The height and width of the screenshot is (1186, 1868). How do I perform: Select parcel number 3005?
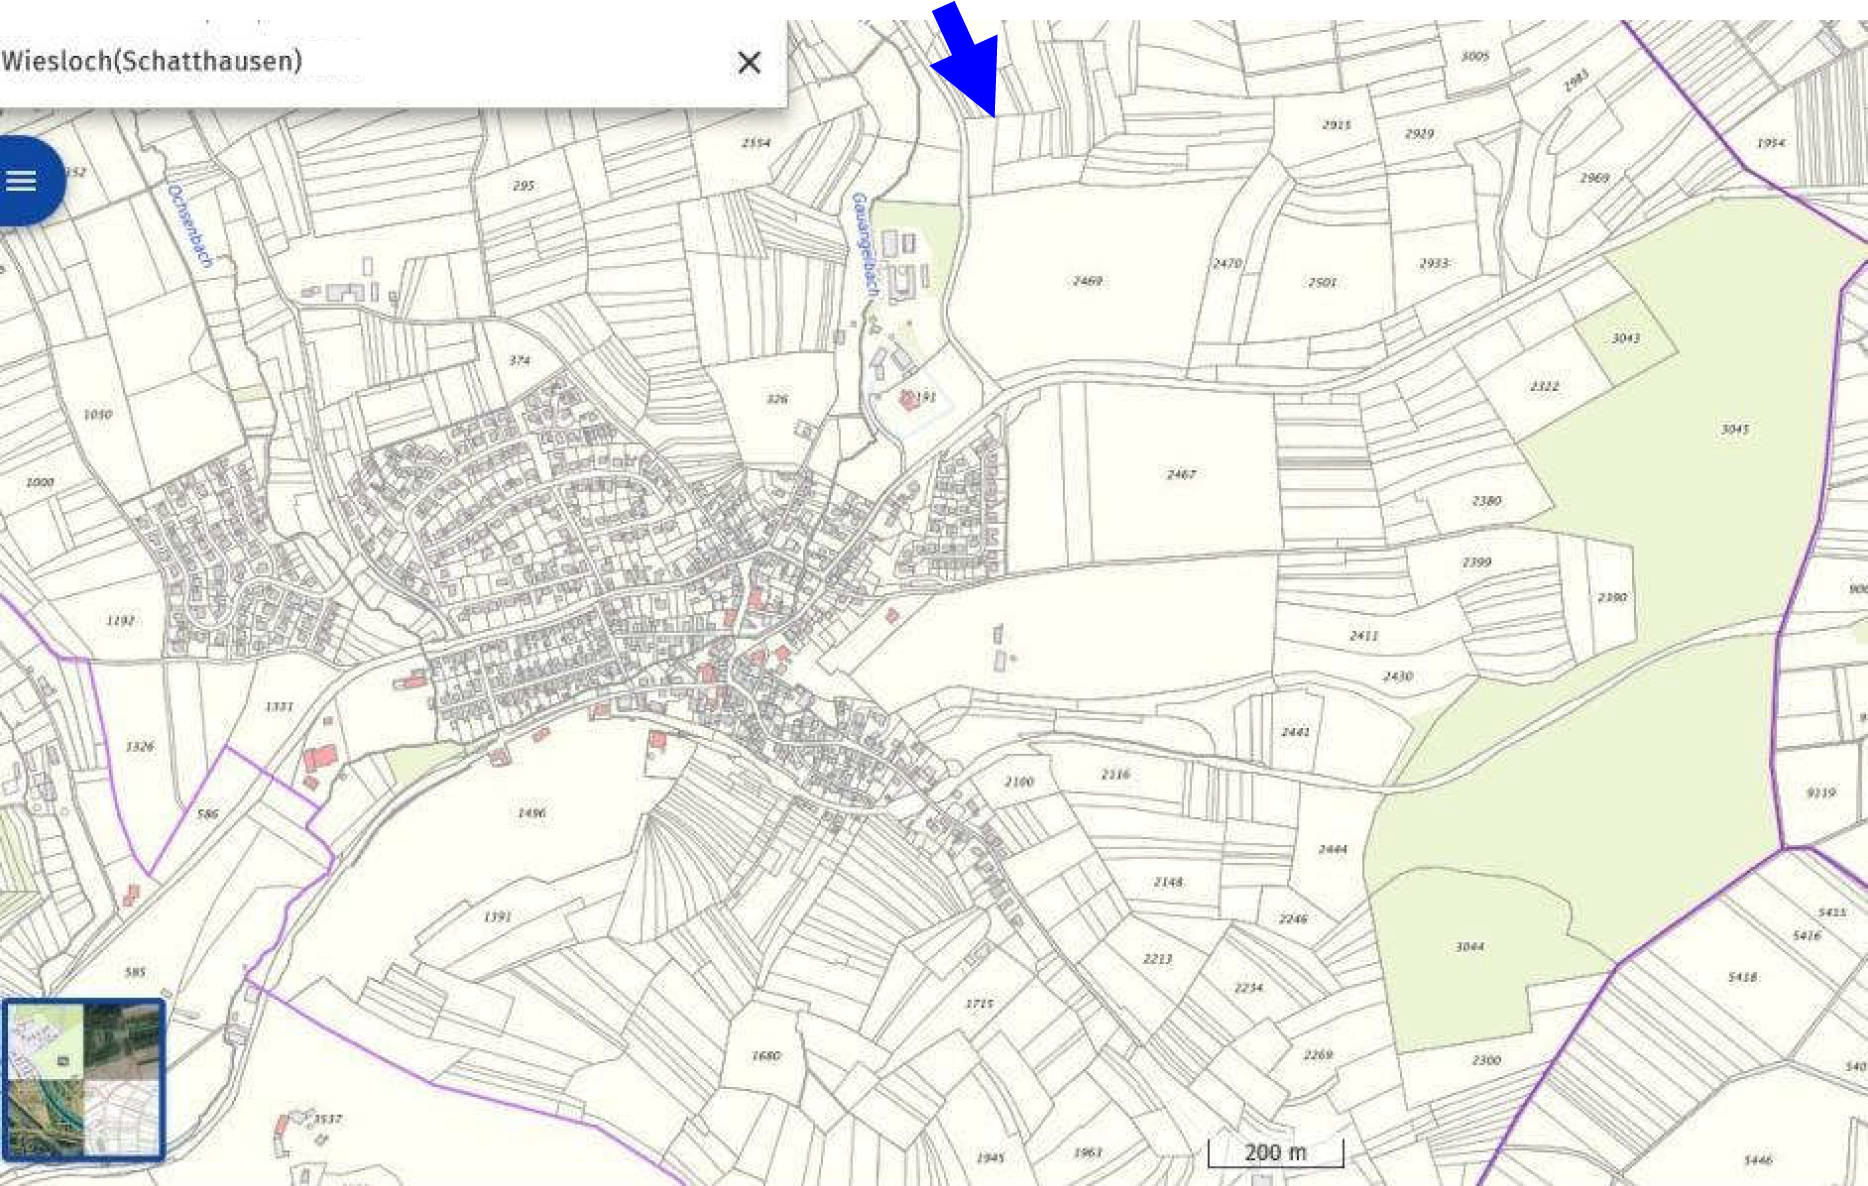coord(1474,56)
